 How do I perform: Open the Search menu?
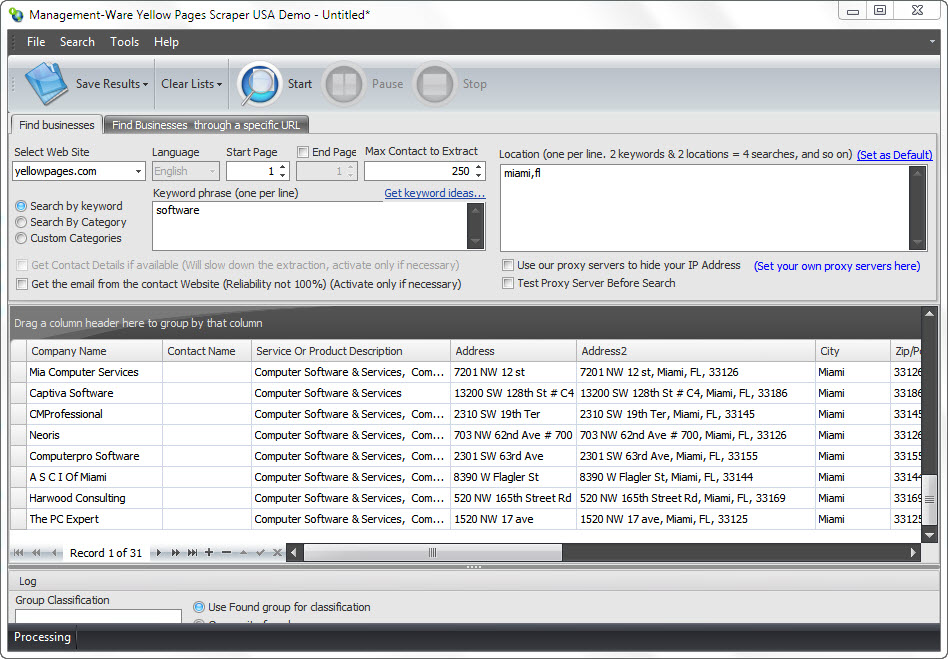click(77, 42)
